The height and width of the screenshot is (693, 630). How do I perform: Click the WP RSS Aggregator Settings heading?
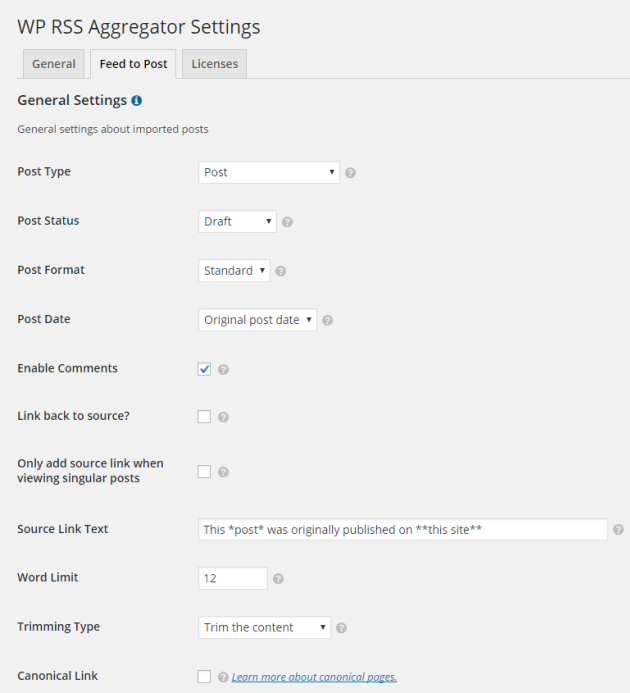(139, 27)
